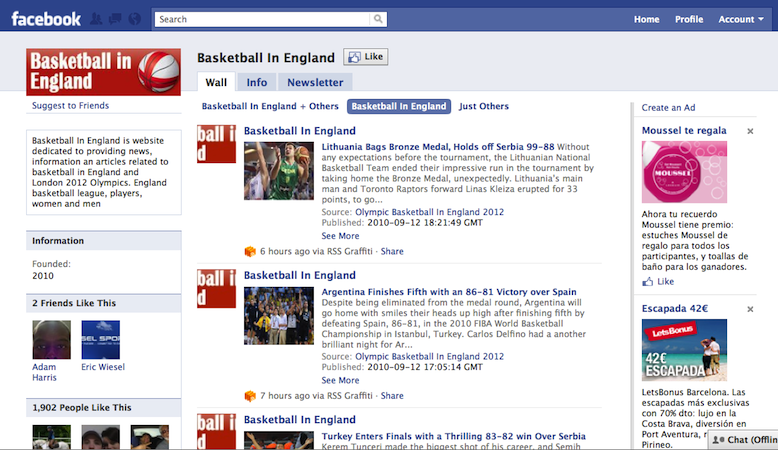Open Eric Wiesel profile picture

point(101,339)
